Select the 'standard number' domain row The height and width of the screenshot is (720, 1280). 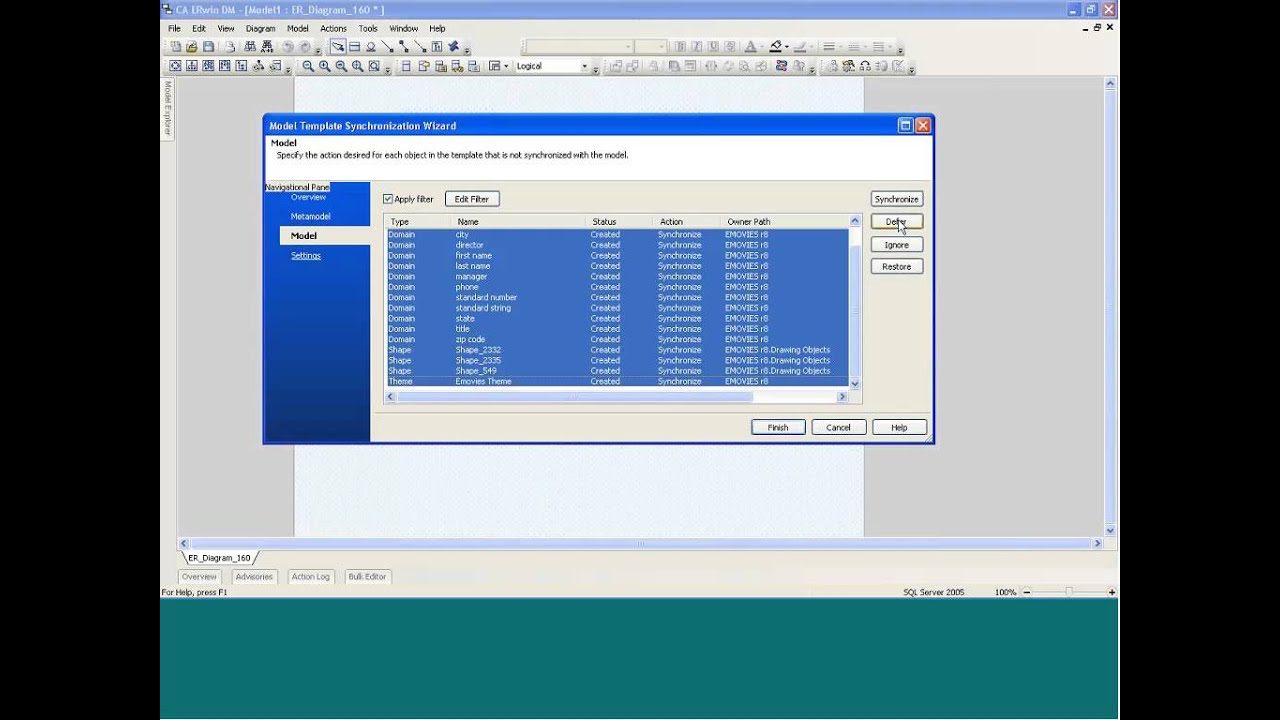[x=617, y=297]
